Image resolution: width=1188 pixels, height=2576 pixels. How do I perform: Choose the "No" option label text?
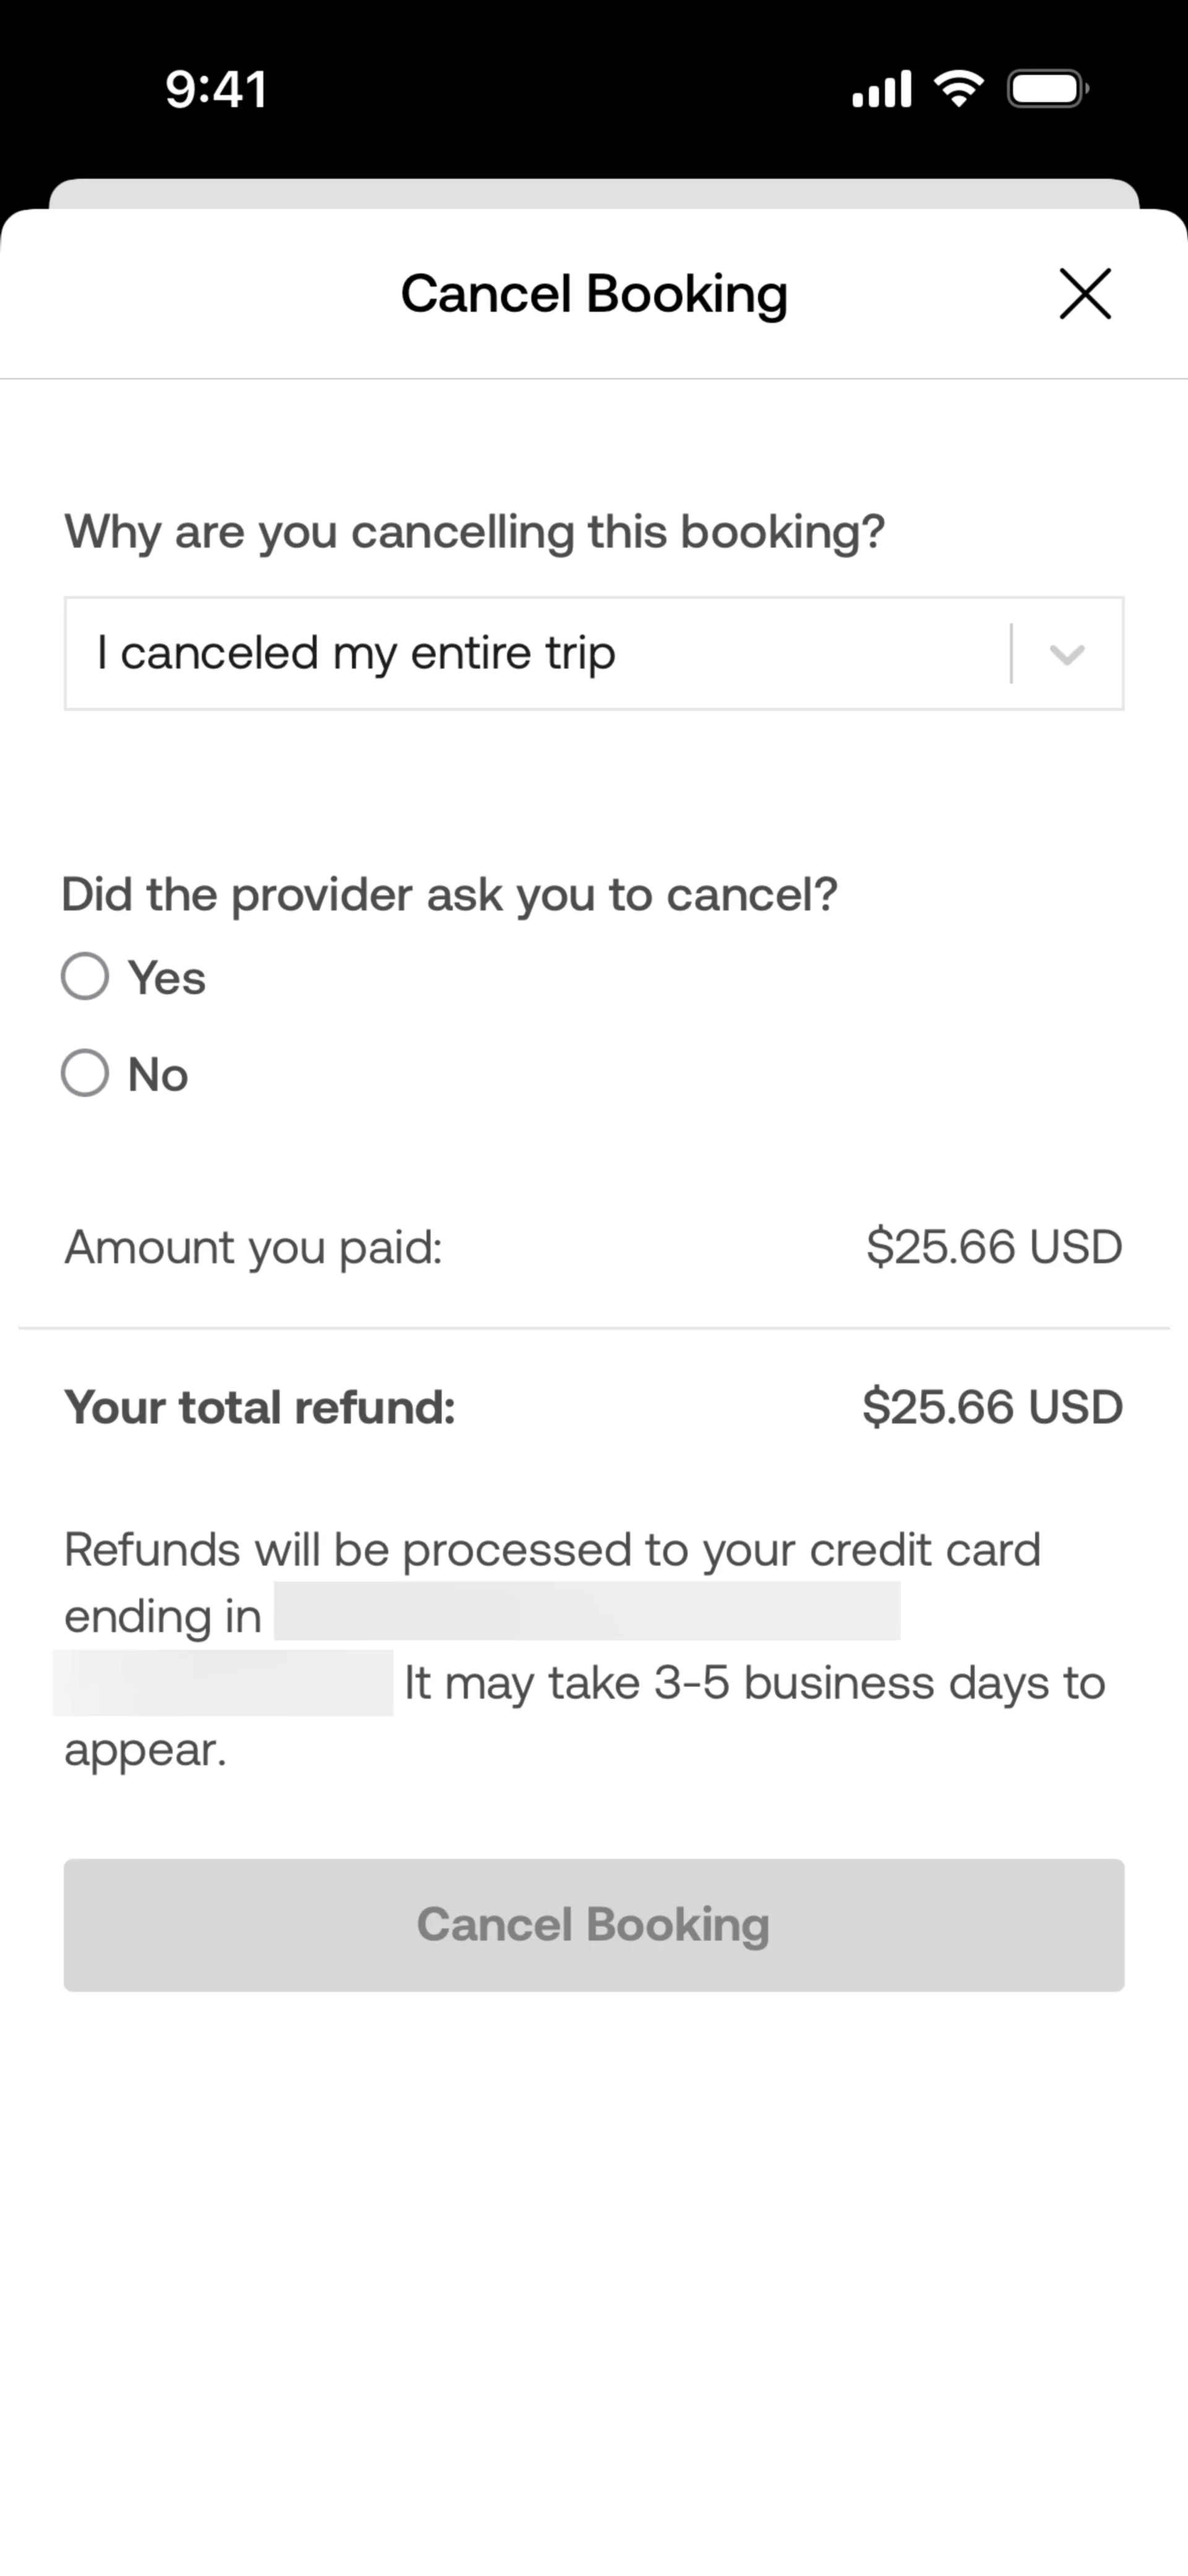[158, 1075]
